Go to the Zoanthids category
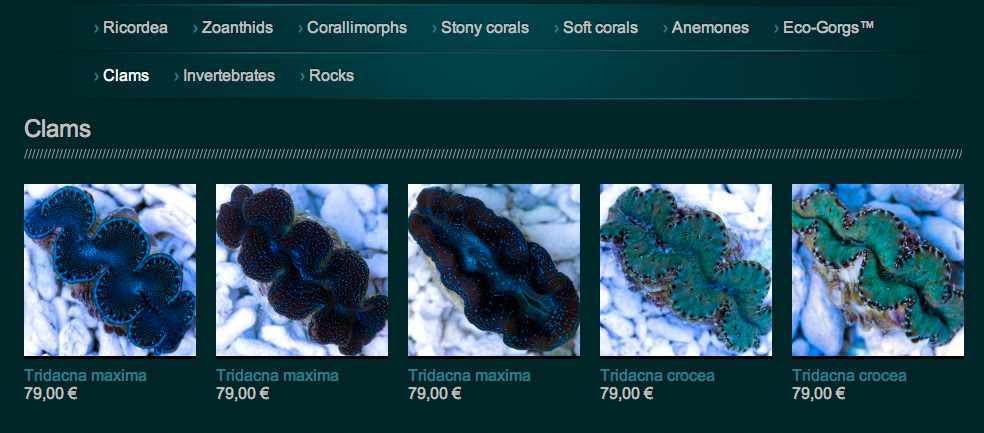 pos(237,28)
